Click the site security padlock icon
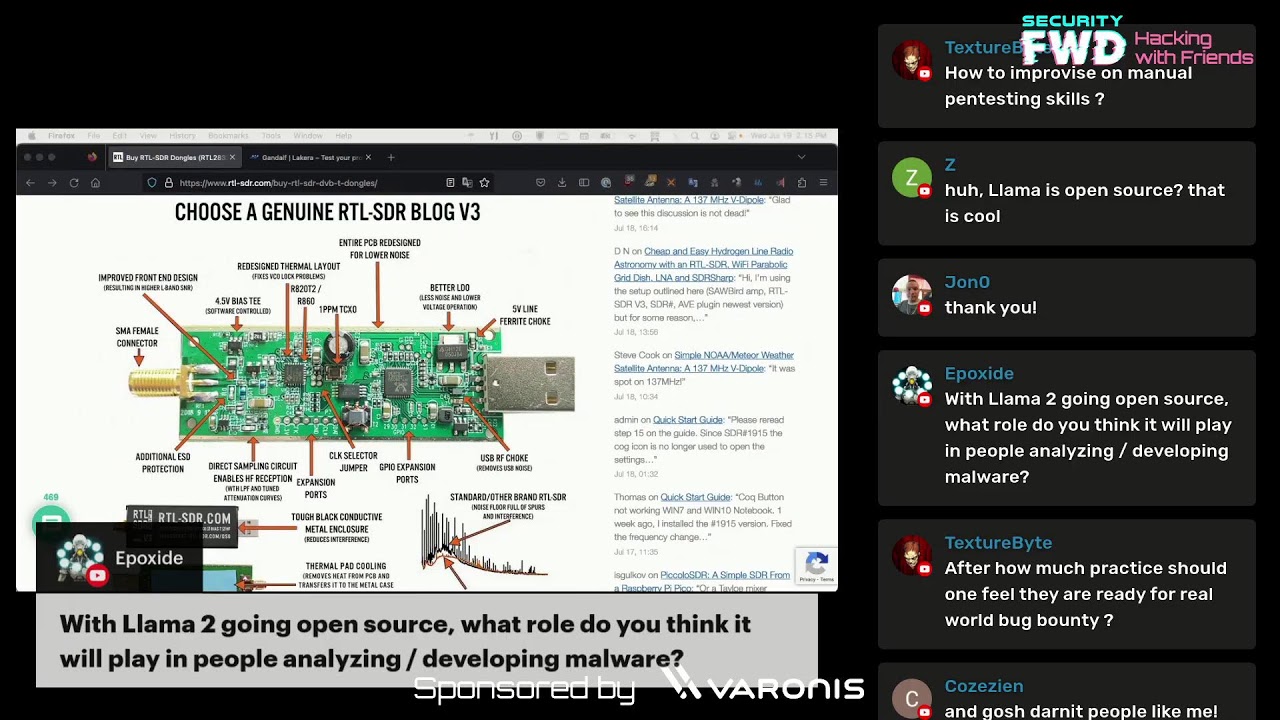 tap(168, 183)
